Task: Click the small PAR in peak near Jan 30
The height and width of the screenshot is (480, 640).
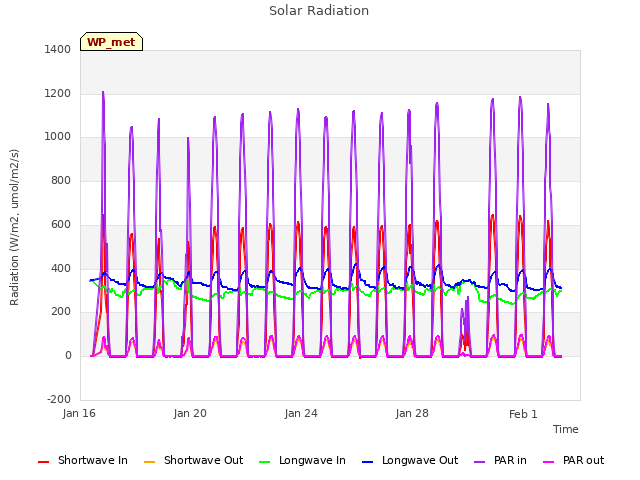Action: [467, 298]
